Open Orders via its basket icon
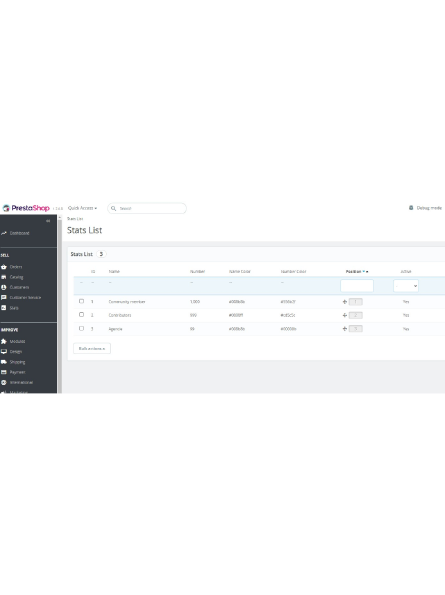Image resolution: width=445 pixels, height=595 pixels. pyautogui.click(x=4, y=267)
